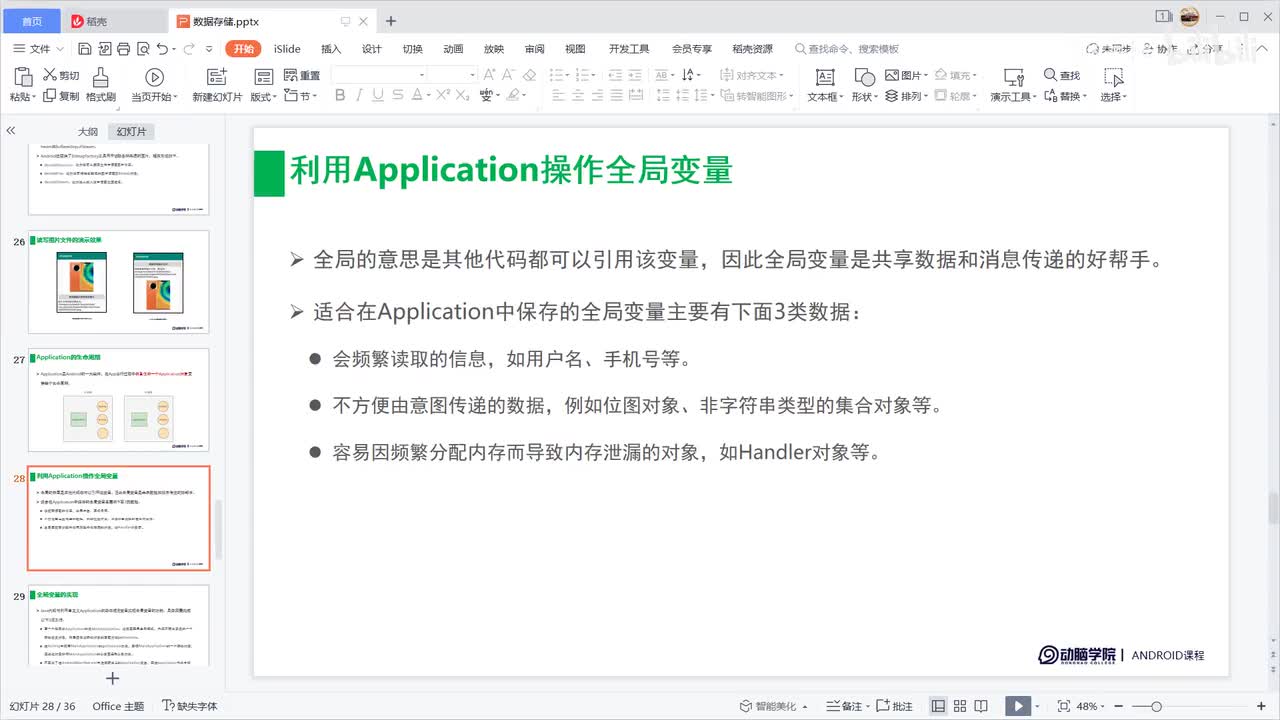Open the 排列 arrange menu
The width and height of the screenshot is (1280, 720).
[x=907, y=96]
